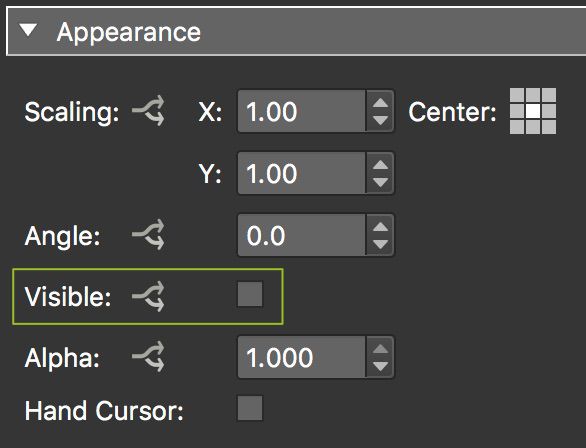The image size is (586, 448).
Task: Enable the Hand Cursor checkbox
Action: pos(250,408)
